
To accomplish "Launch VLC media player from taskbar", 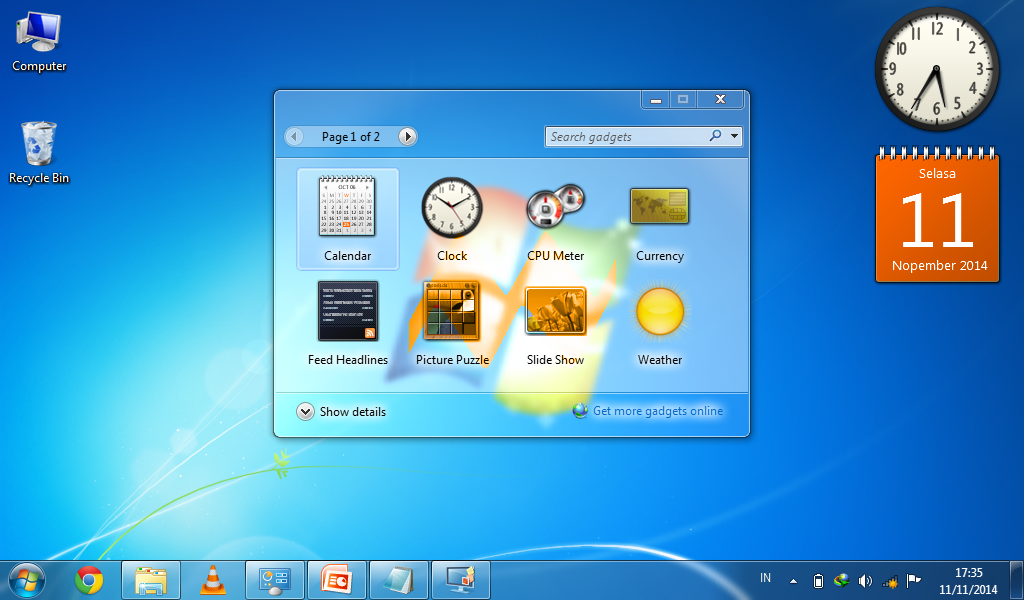I will [x=212, y=580].
